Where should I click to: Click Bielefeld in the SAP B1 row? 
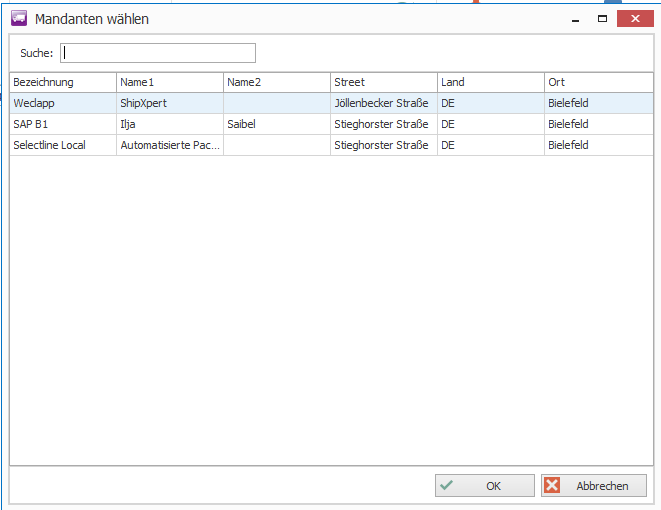click(599, 124)
